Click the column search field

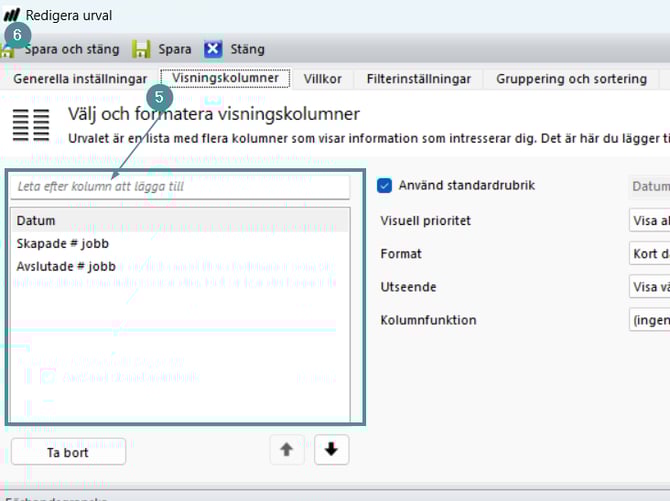(x=180, y=186)
